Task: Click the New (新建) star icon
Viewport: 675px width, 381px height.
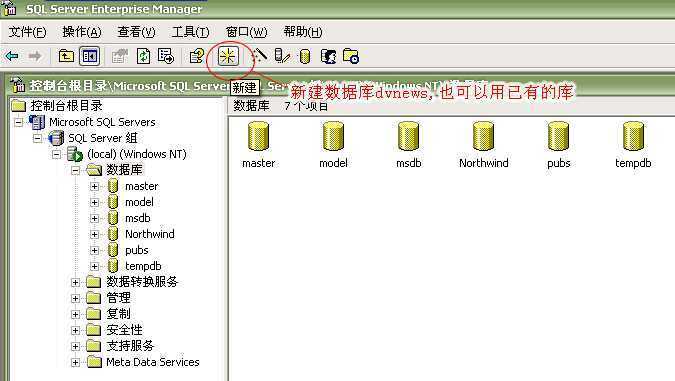Action: [228, 56]
